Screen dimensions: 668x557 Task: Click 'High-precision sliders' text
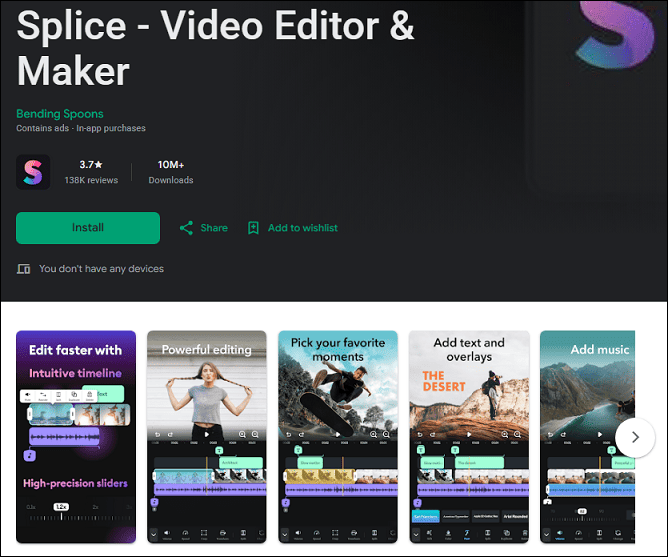[x=75, y=483]
